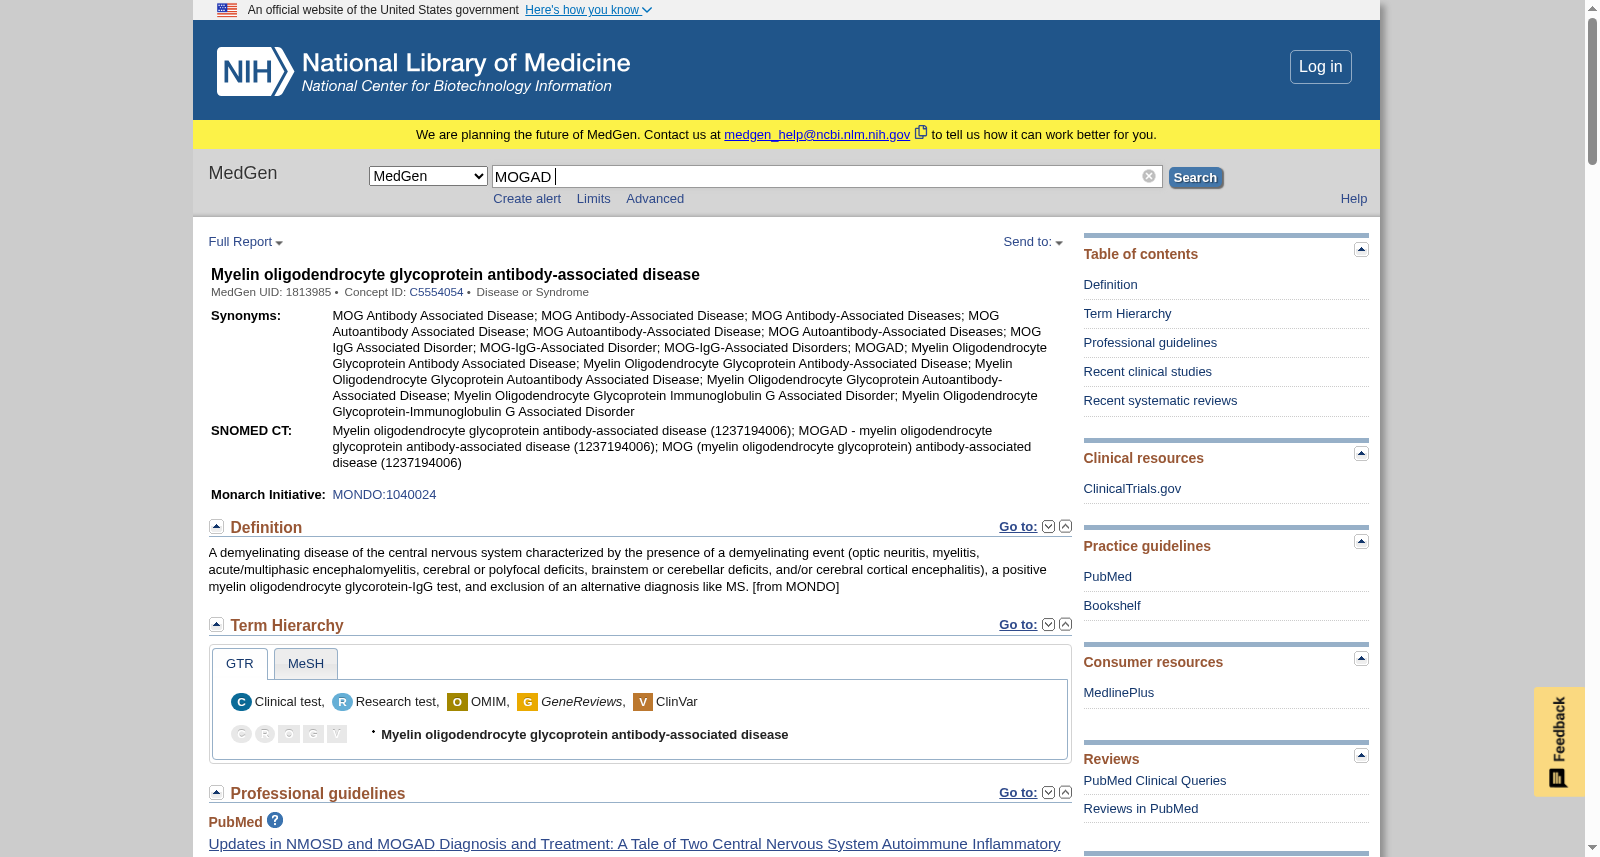Click the R Research test legend icon
The width and height of the screenshot is (1600, 857).
[342, 702]
